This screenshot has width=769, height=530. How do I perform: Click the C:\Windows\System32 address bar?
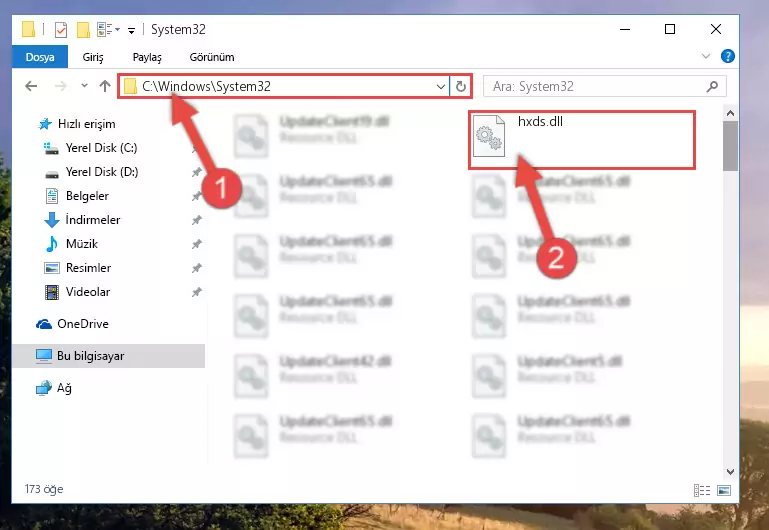click(x=284, y=86)
